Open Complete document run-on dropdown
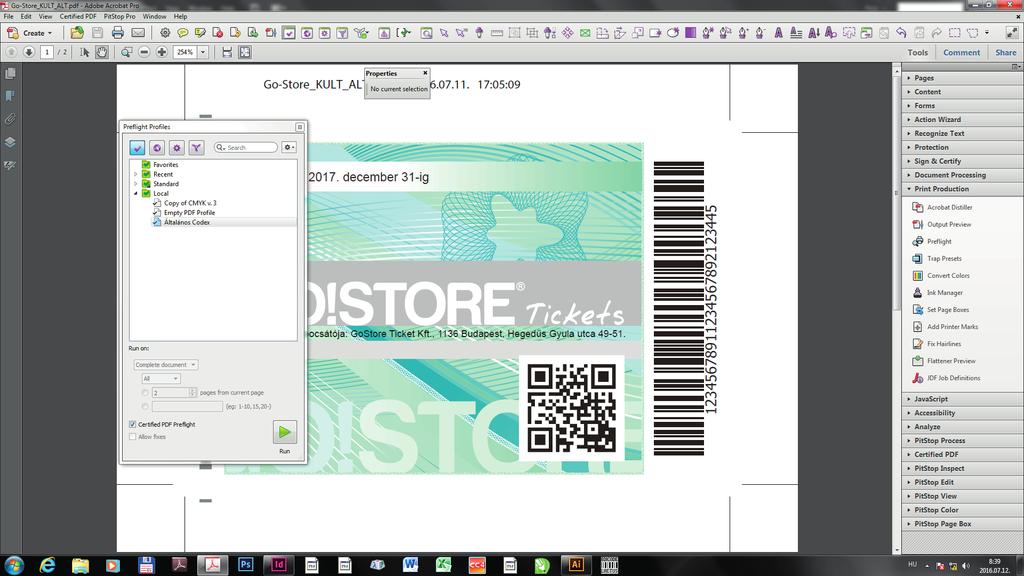Viewport: 1024px width, 576px height. 165,364
